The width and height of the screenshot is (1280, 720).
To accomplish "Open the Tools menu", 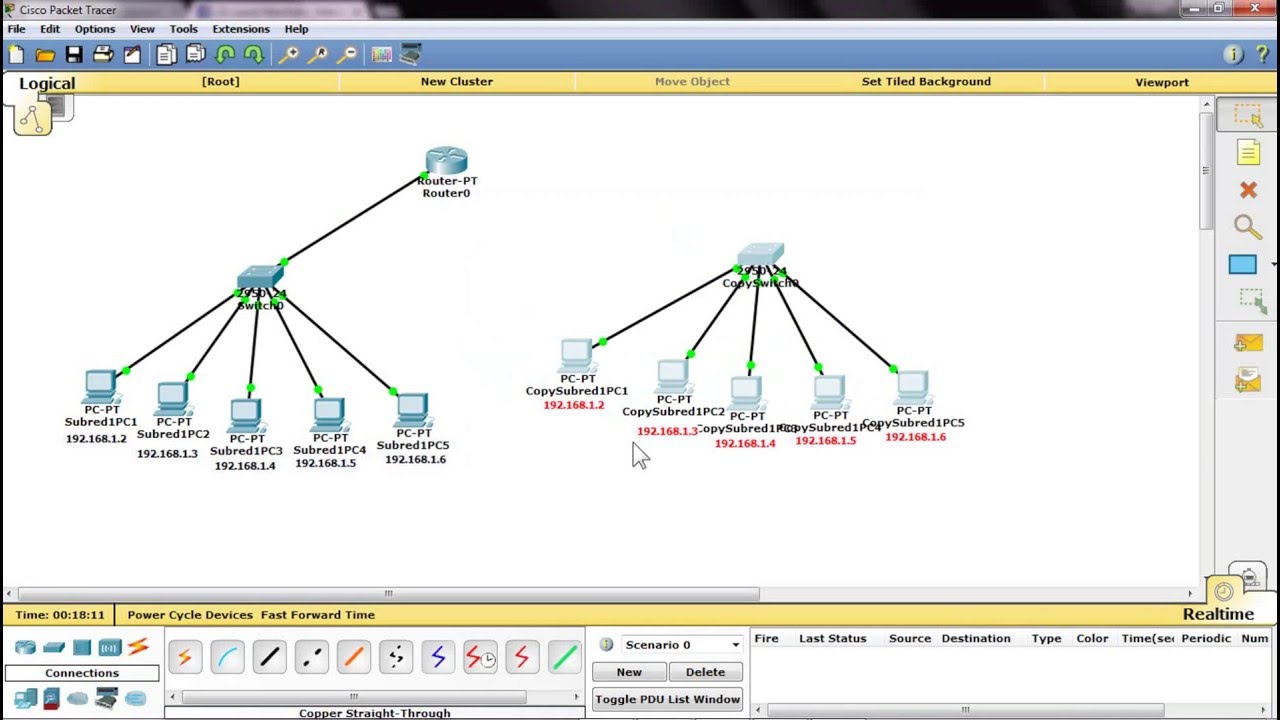I will pyautogui.click(x=183, y=29).
